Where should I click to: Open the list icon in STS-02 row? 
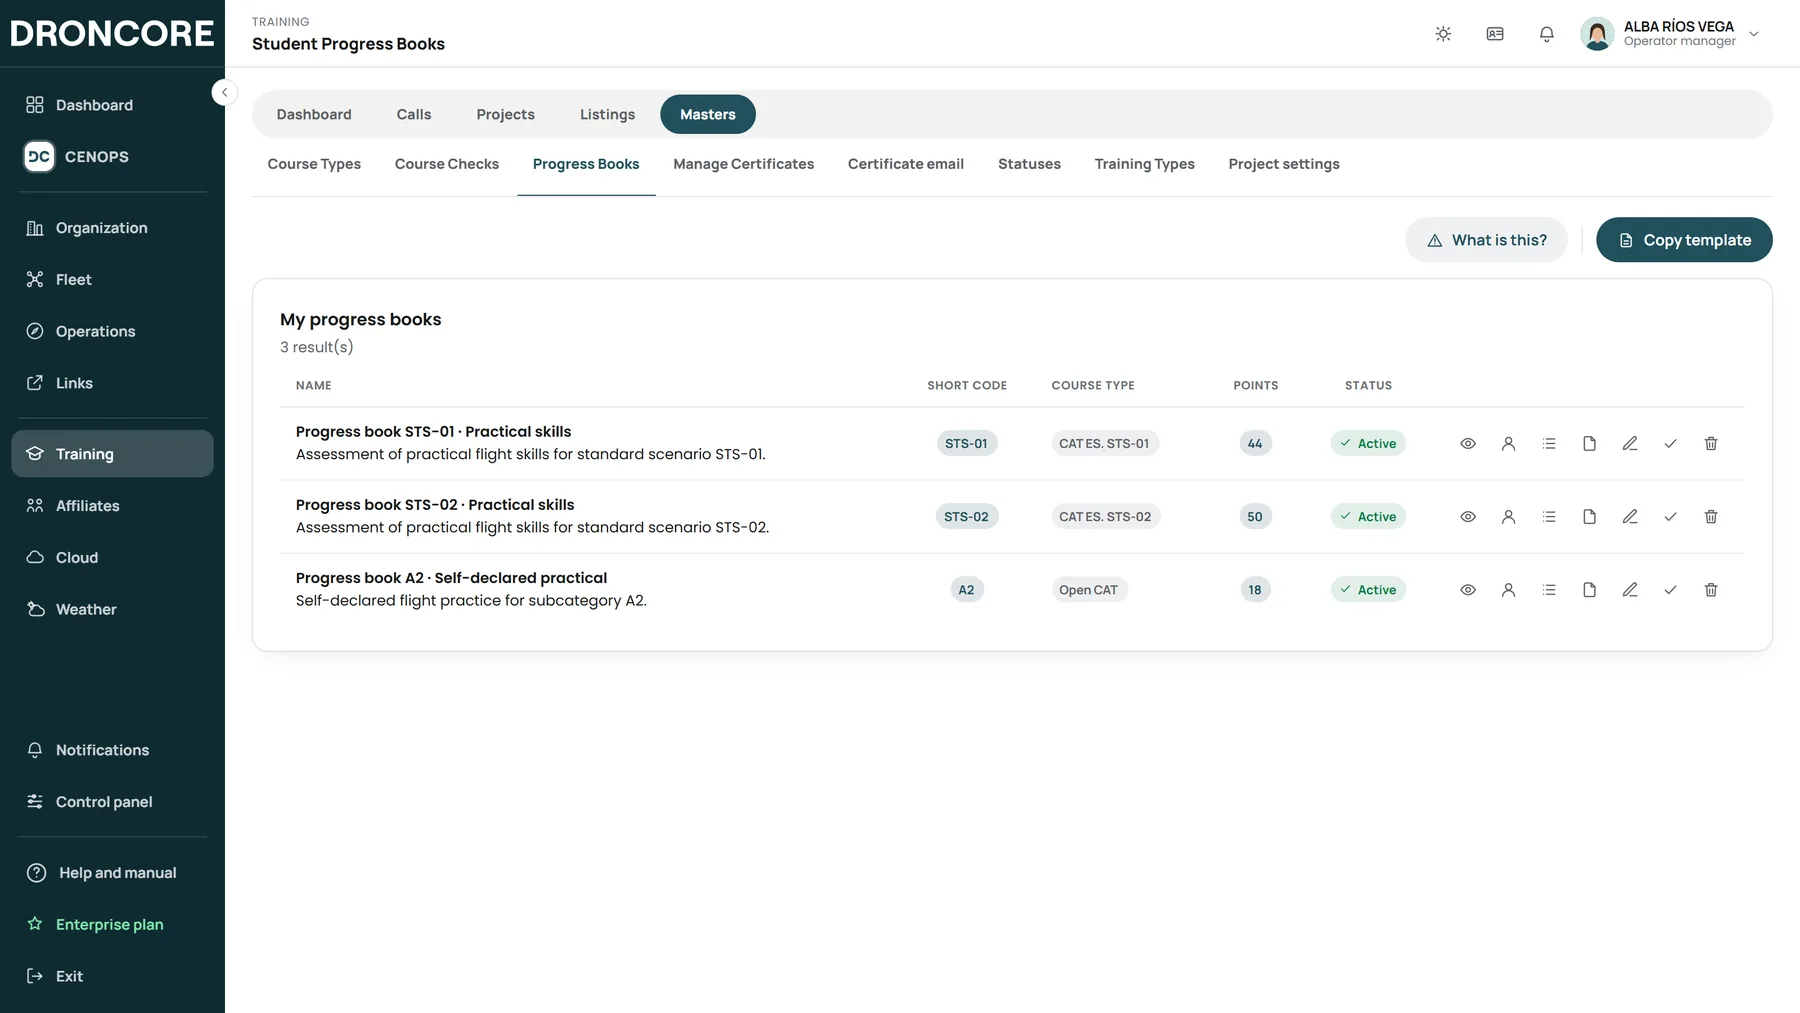click(1549, 517)
